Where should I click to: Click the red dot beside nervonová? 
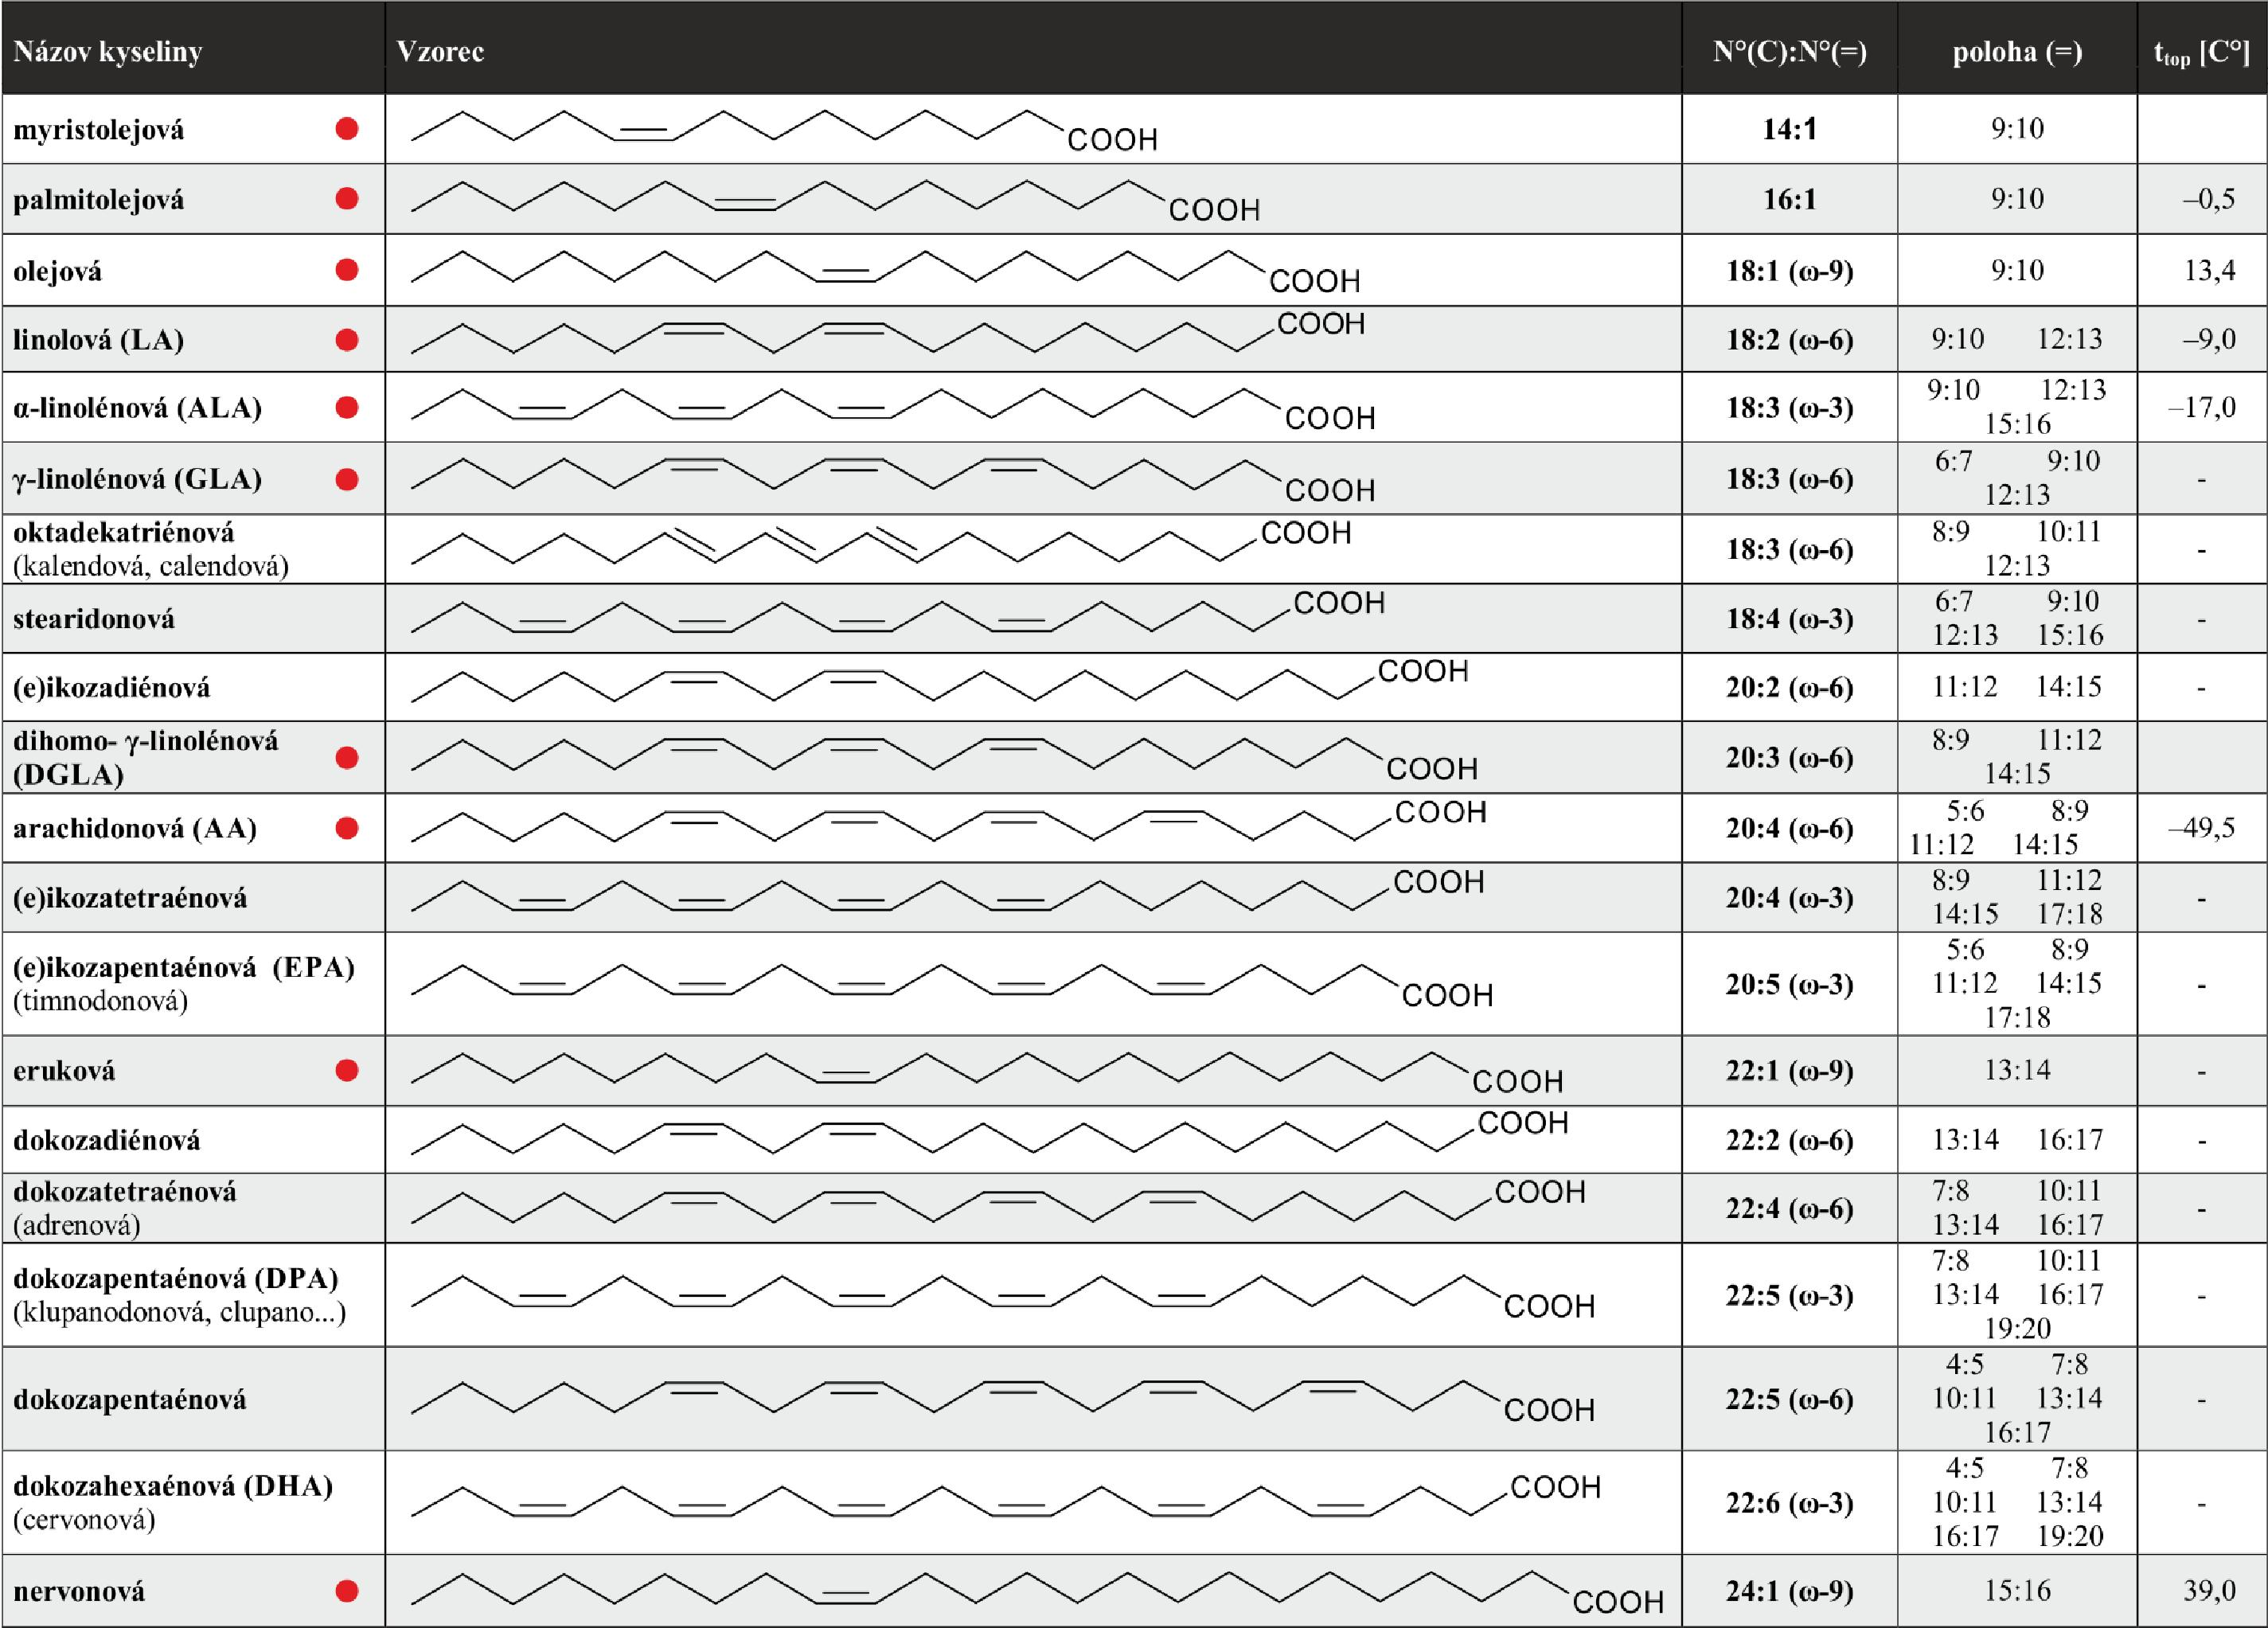[347, 1591]
